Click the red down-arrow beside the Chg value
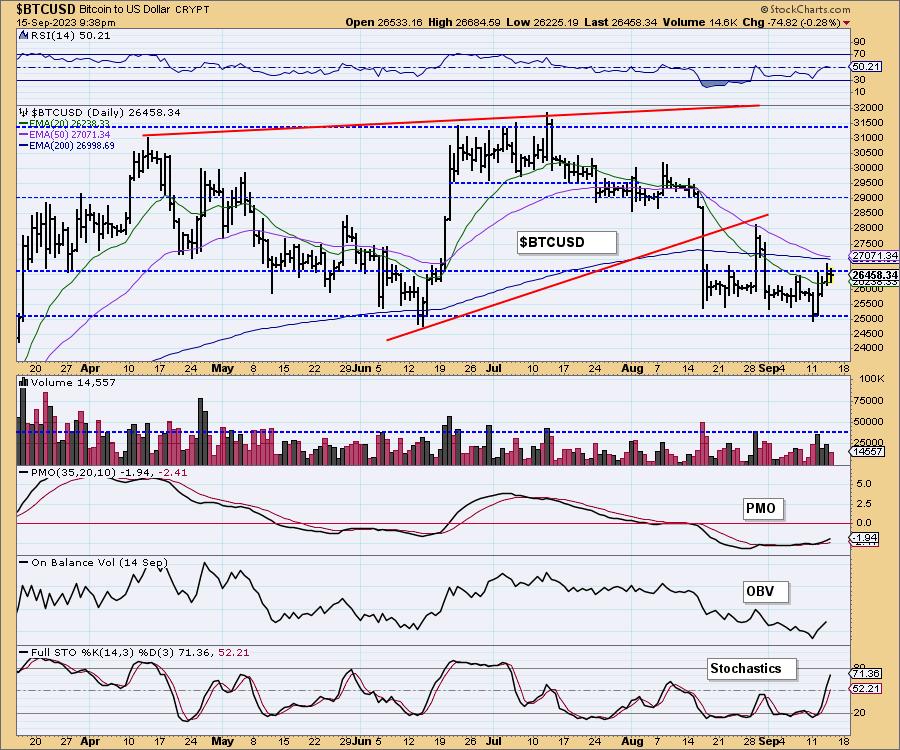 click(x=847, y=23)
